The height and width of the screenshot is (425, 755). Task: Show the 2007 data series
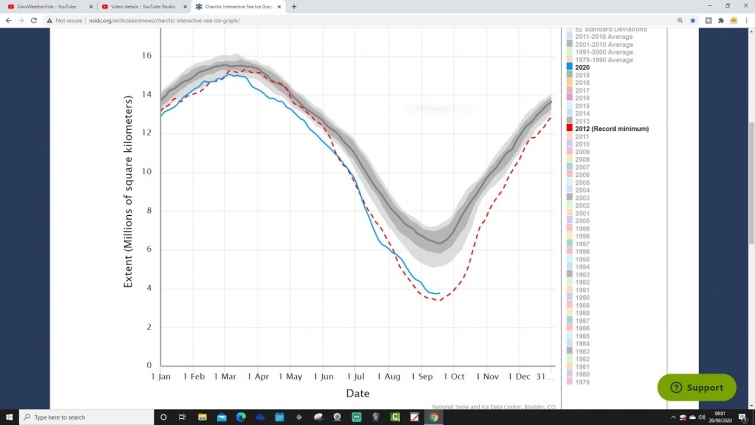click(x=581, y=168)
